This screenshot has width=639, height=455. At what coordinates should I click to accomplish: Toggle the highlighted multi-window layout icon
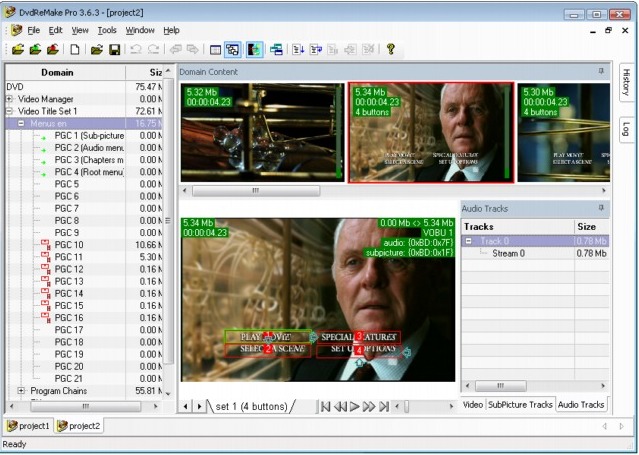tap(233, 50)
